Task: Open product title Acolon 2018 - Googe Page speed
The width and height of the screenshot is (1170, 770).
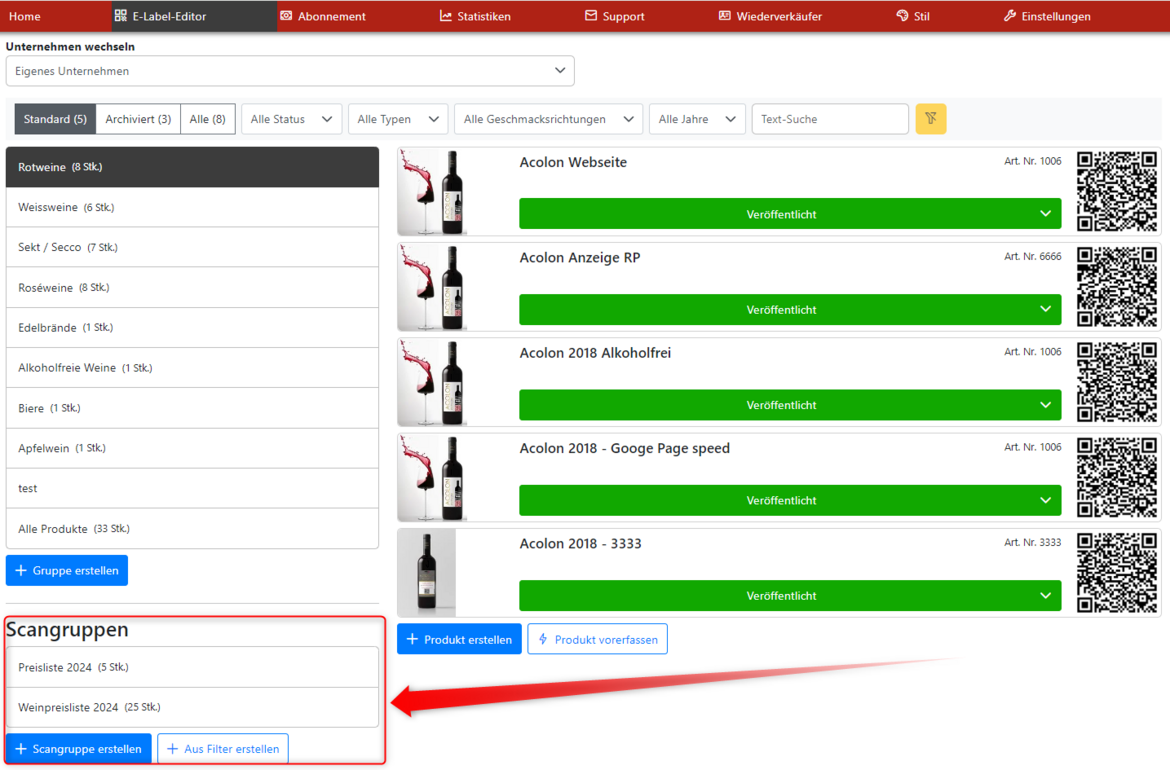Action: point(625,448)
